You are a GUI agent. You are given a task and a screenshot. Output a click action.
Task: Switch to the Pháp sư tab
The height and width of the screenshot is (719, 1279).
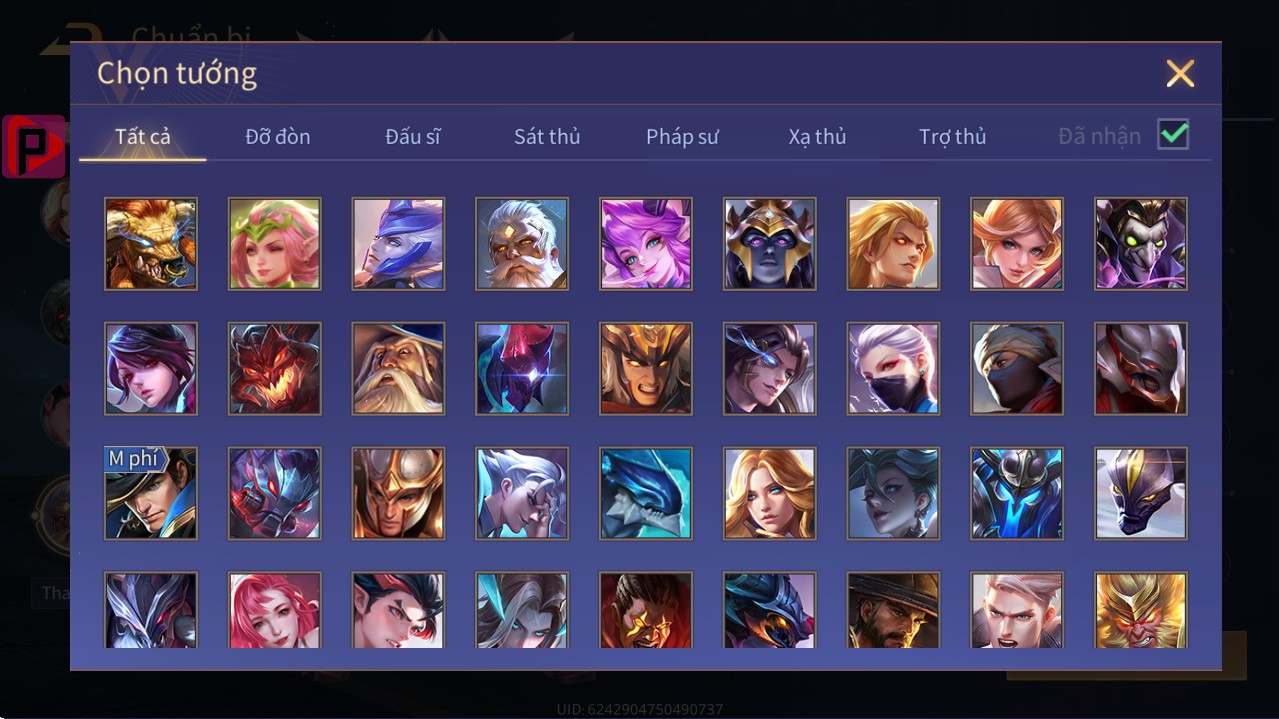[x=682, y=137]
